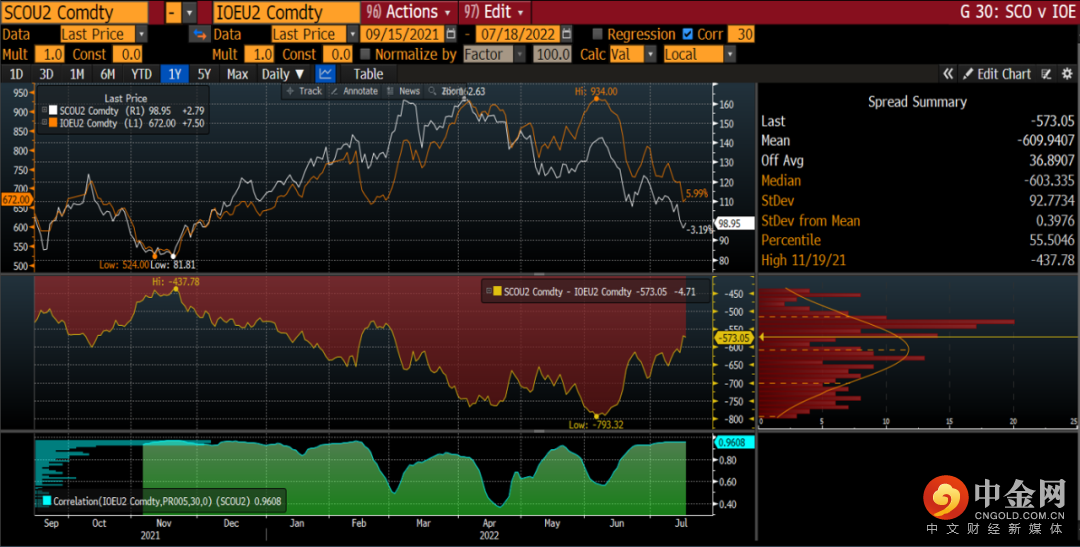1080x547 pixels.
Task: Expand the Daily periodicity dropdown
Action: coord(282,74)
